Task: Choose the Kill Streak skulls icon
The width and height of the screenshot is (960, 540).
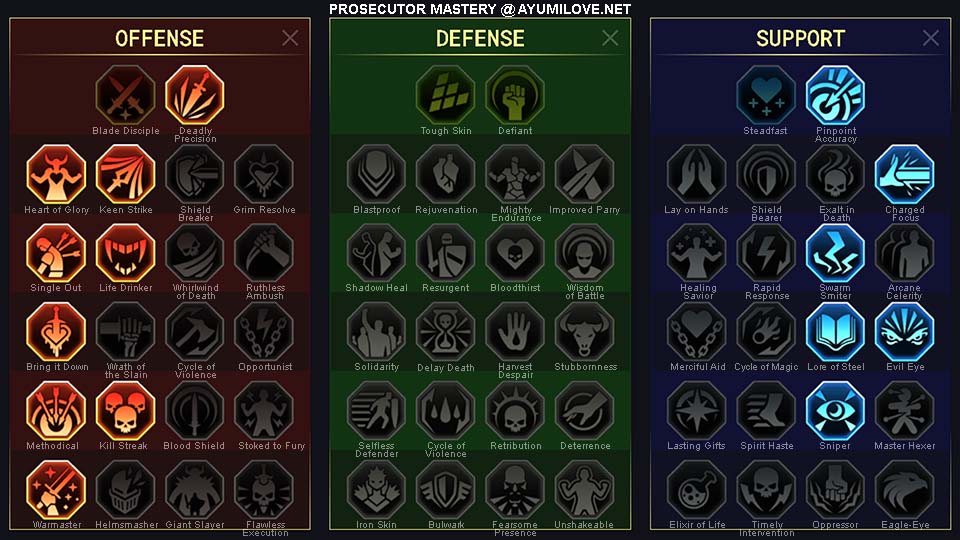Action: pos(126,411)
